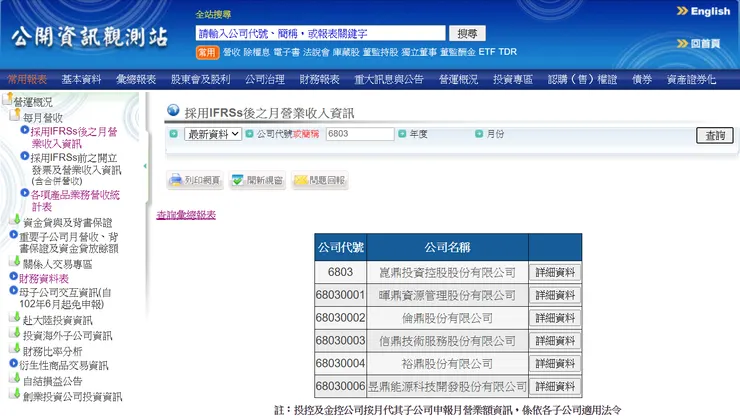Open the 庫藏股 quick link
The width and height of the screenshot is (740, 419).
pos(346,52)
